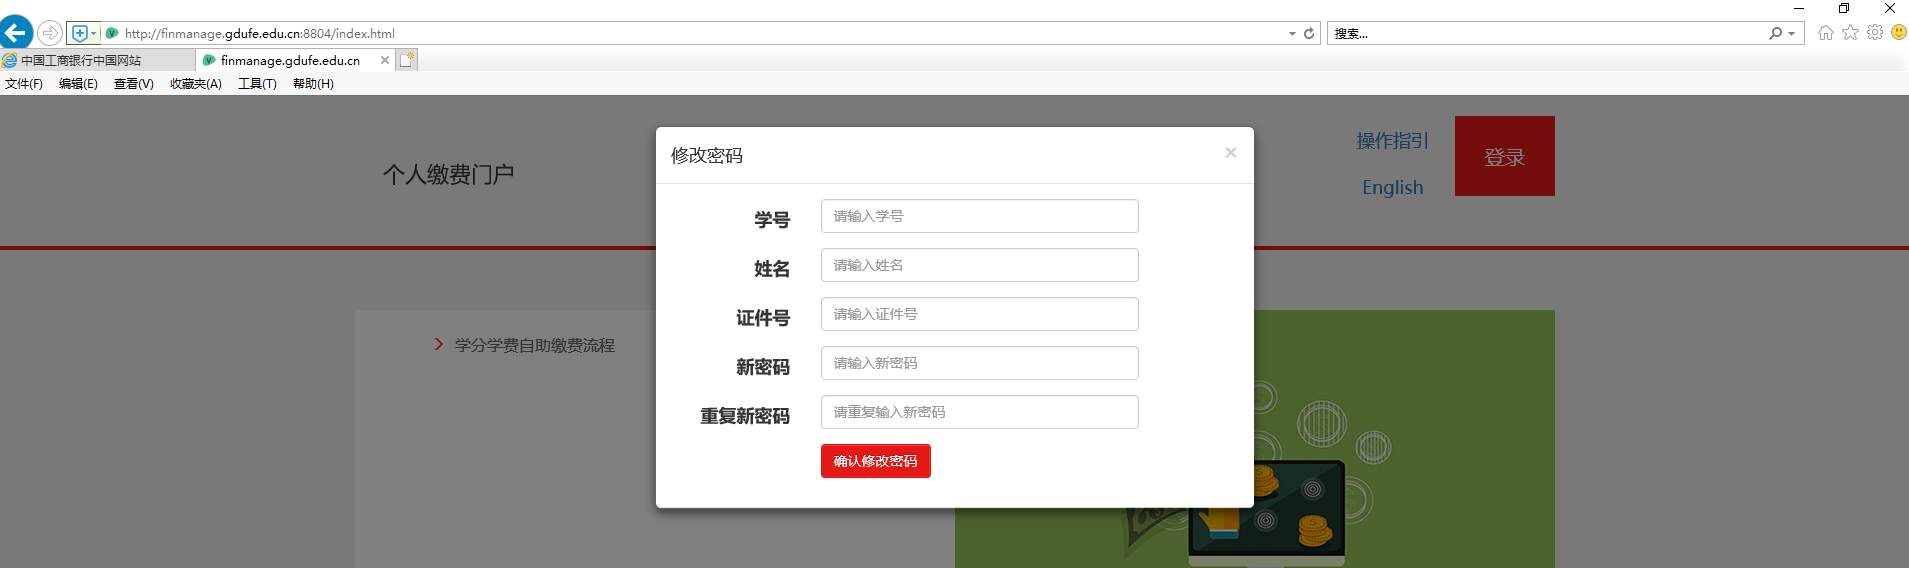Image resolution: width=1909 pixels, height=568 pixels.
Task: Open a new tab with the new-tab button
Action: (x=407, y=60)
